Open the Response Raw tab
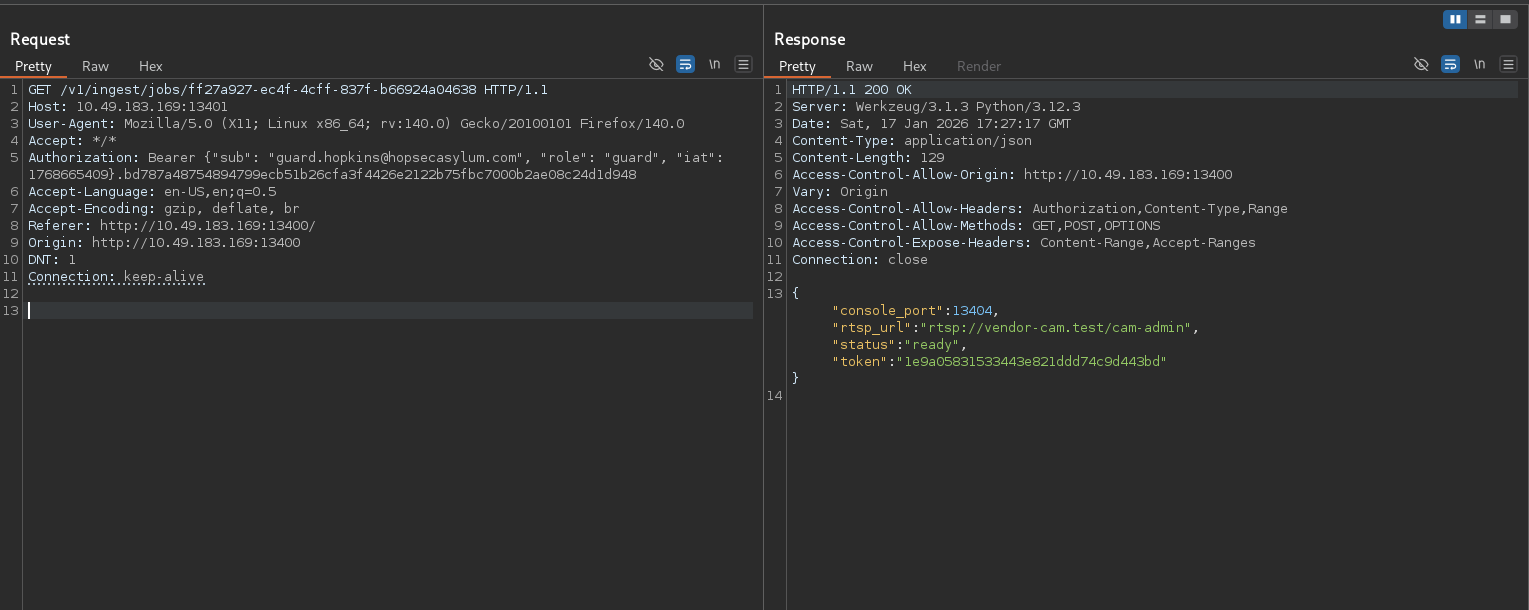The width and height of the screenshot is (1529, 610). coord(859,66)
